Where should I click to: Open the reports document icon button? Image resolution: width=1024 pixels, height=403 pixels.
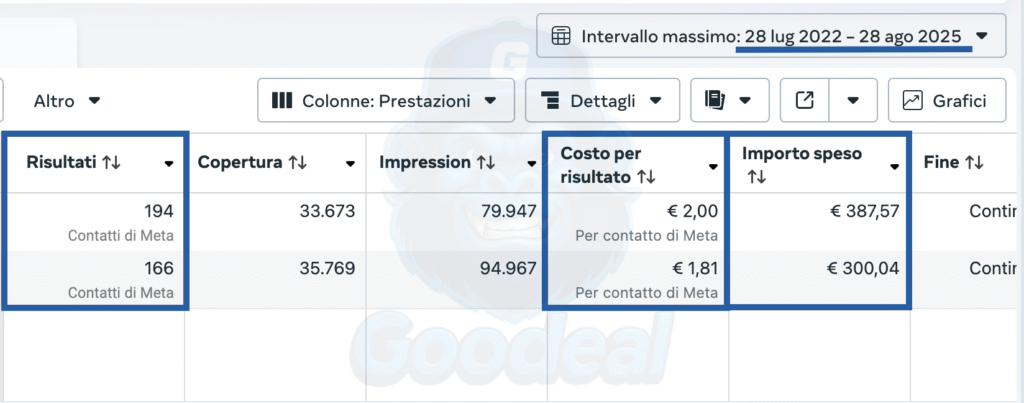pyautogui.click(x=714, y=100)
